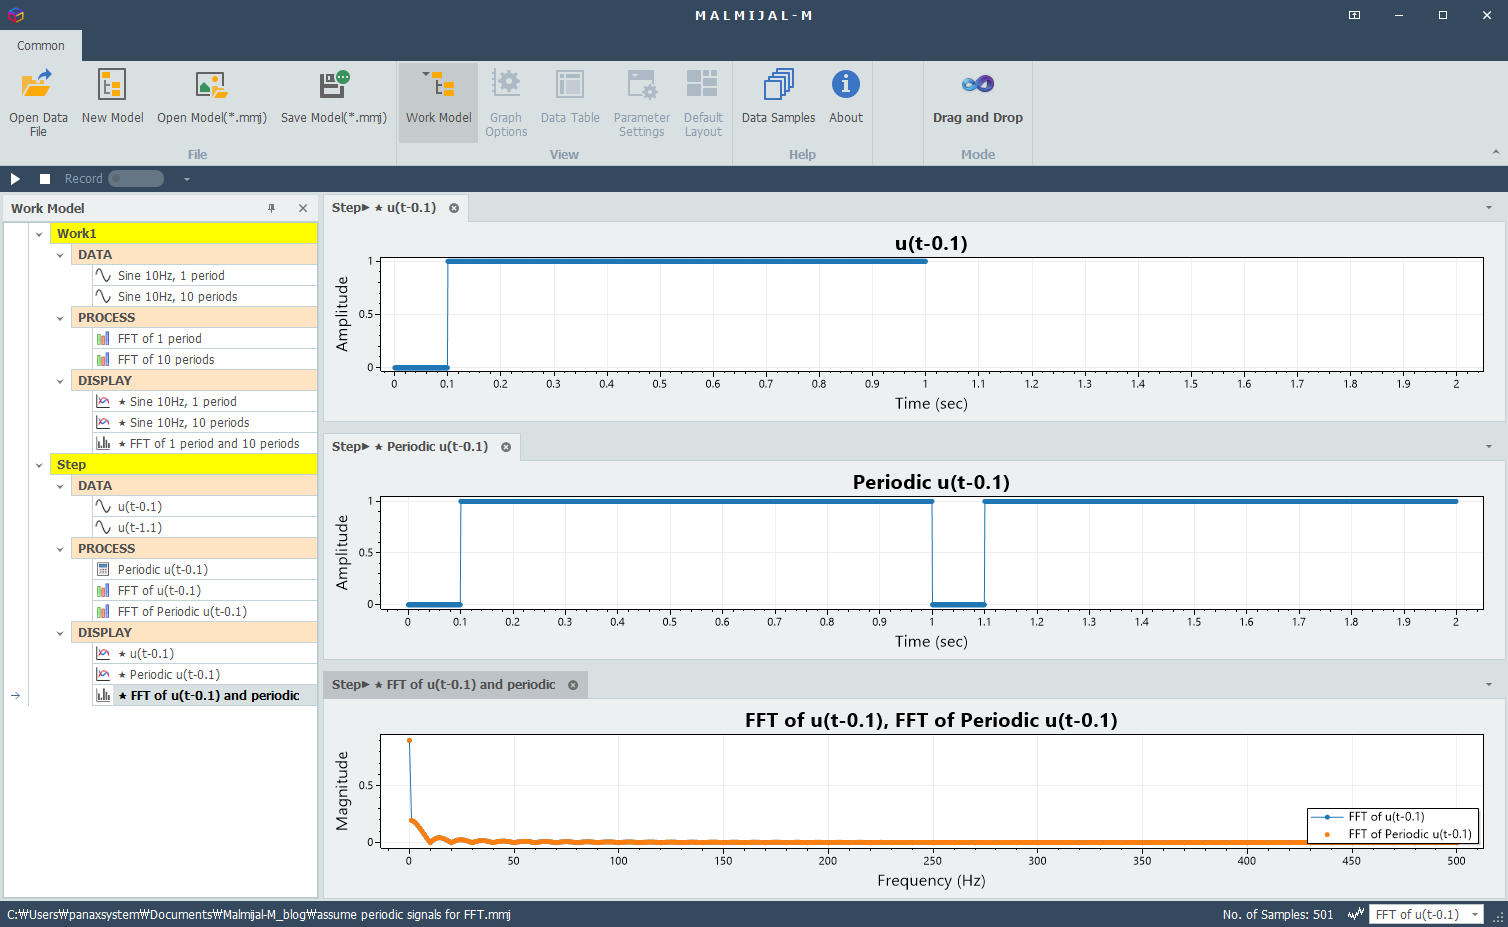1508x927 pixels.
Task: Select the ★ Sine 10Hz, 1 period display item
Action: tap(204, 402)
